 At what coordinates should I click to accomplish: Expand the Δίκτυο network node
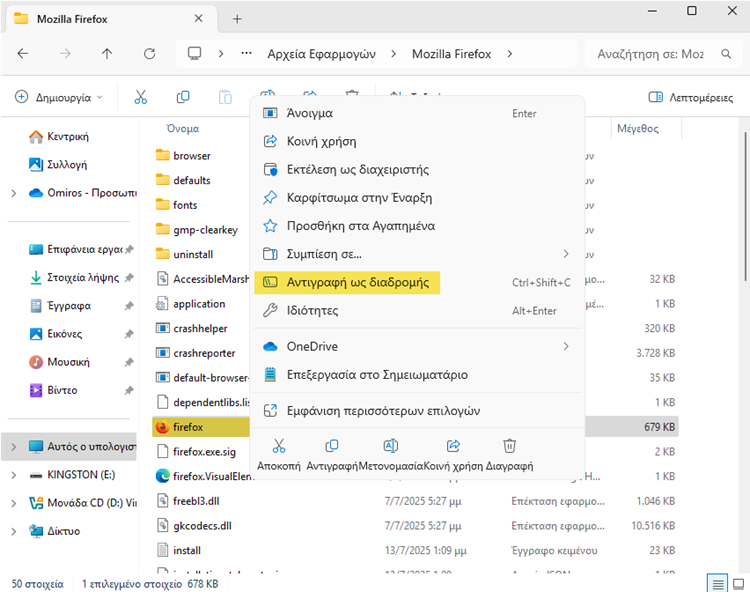point(14,531)
